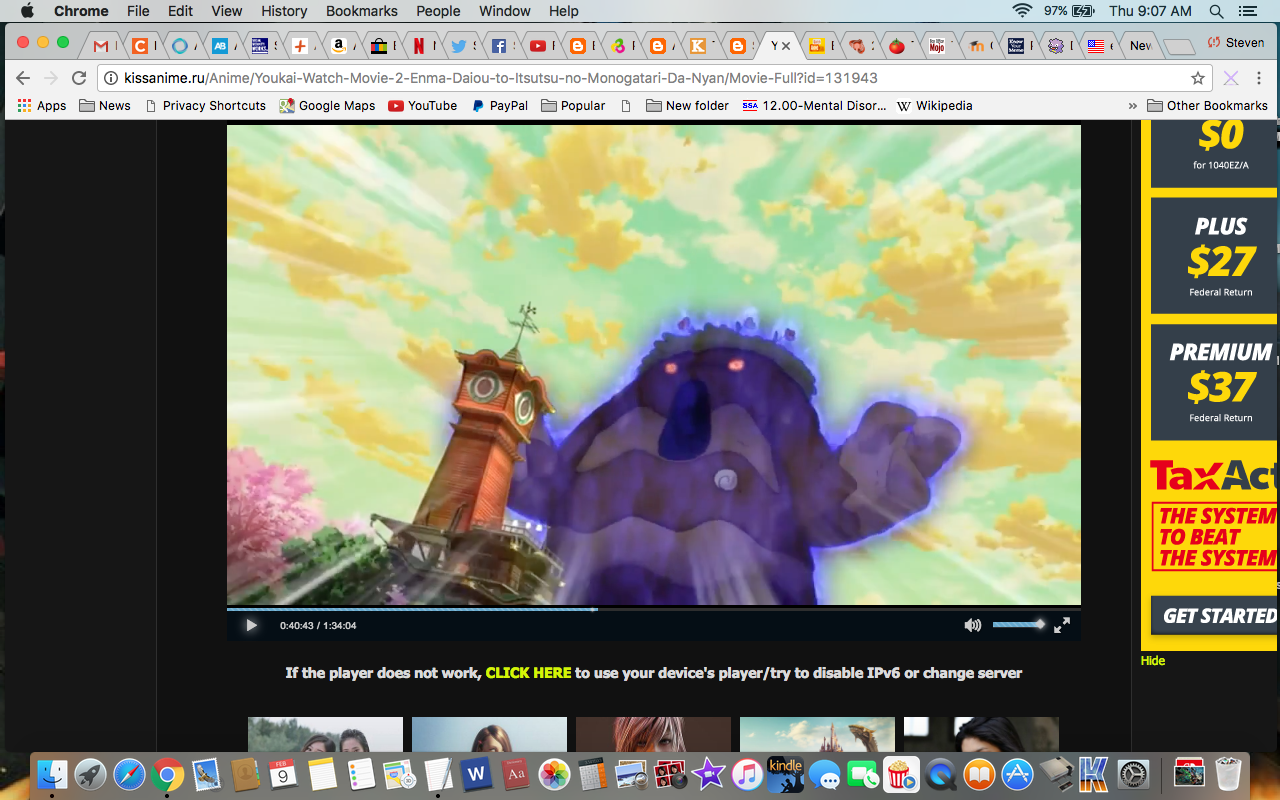Open Google Chrome from the dock
1280x800 pixels.
168,774
